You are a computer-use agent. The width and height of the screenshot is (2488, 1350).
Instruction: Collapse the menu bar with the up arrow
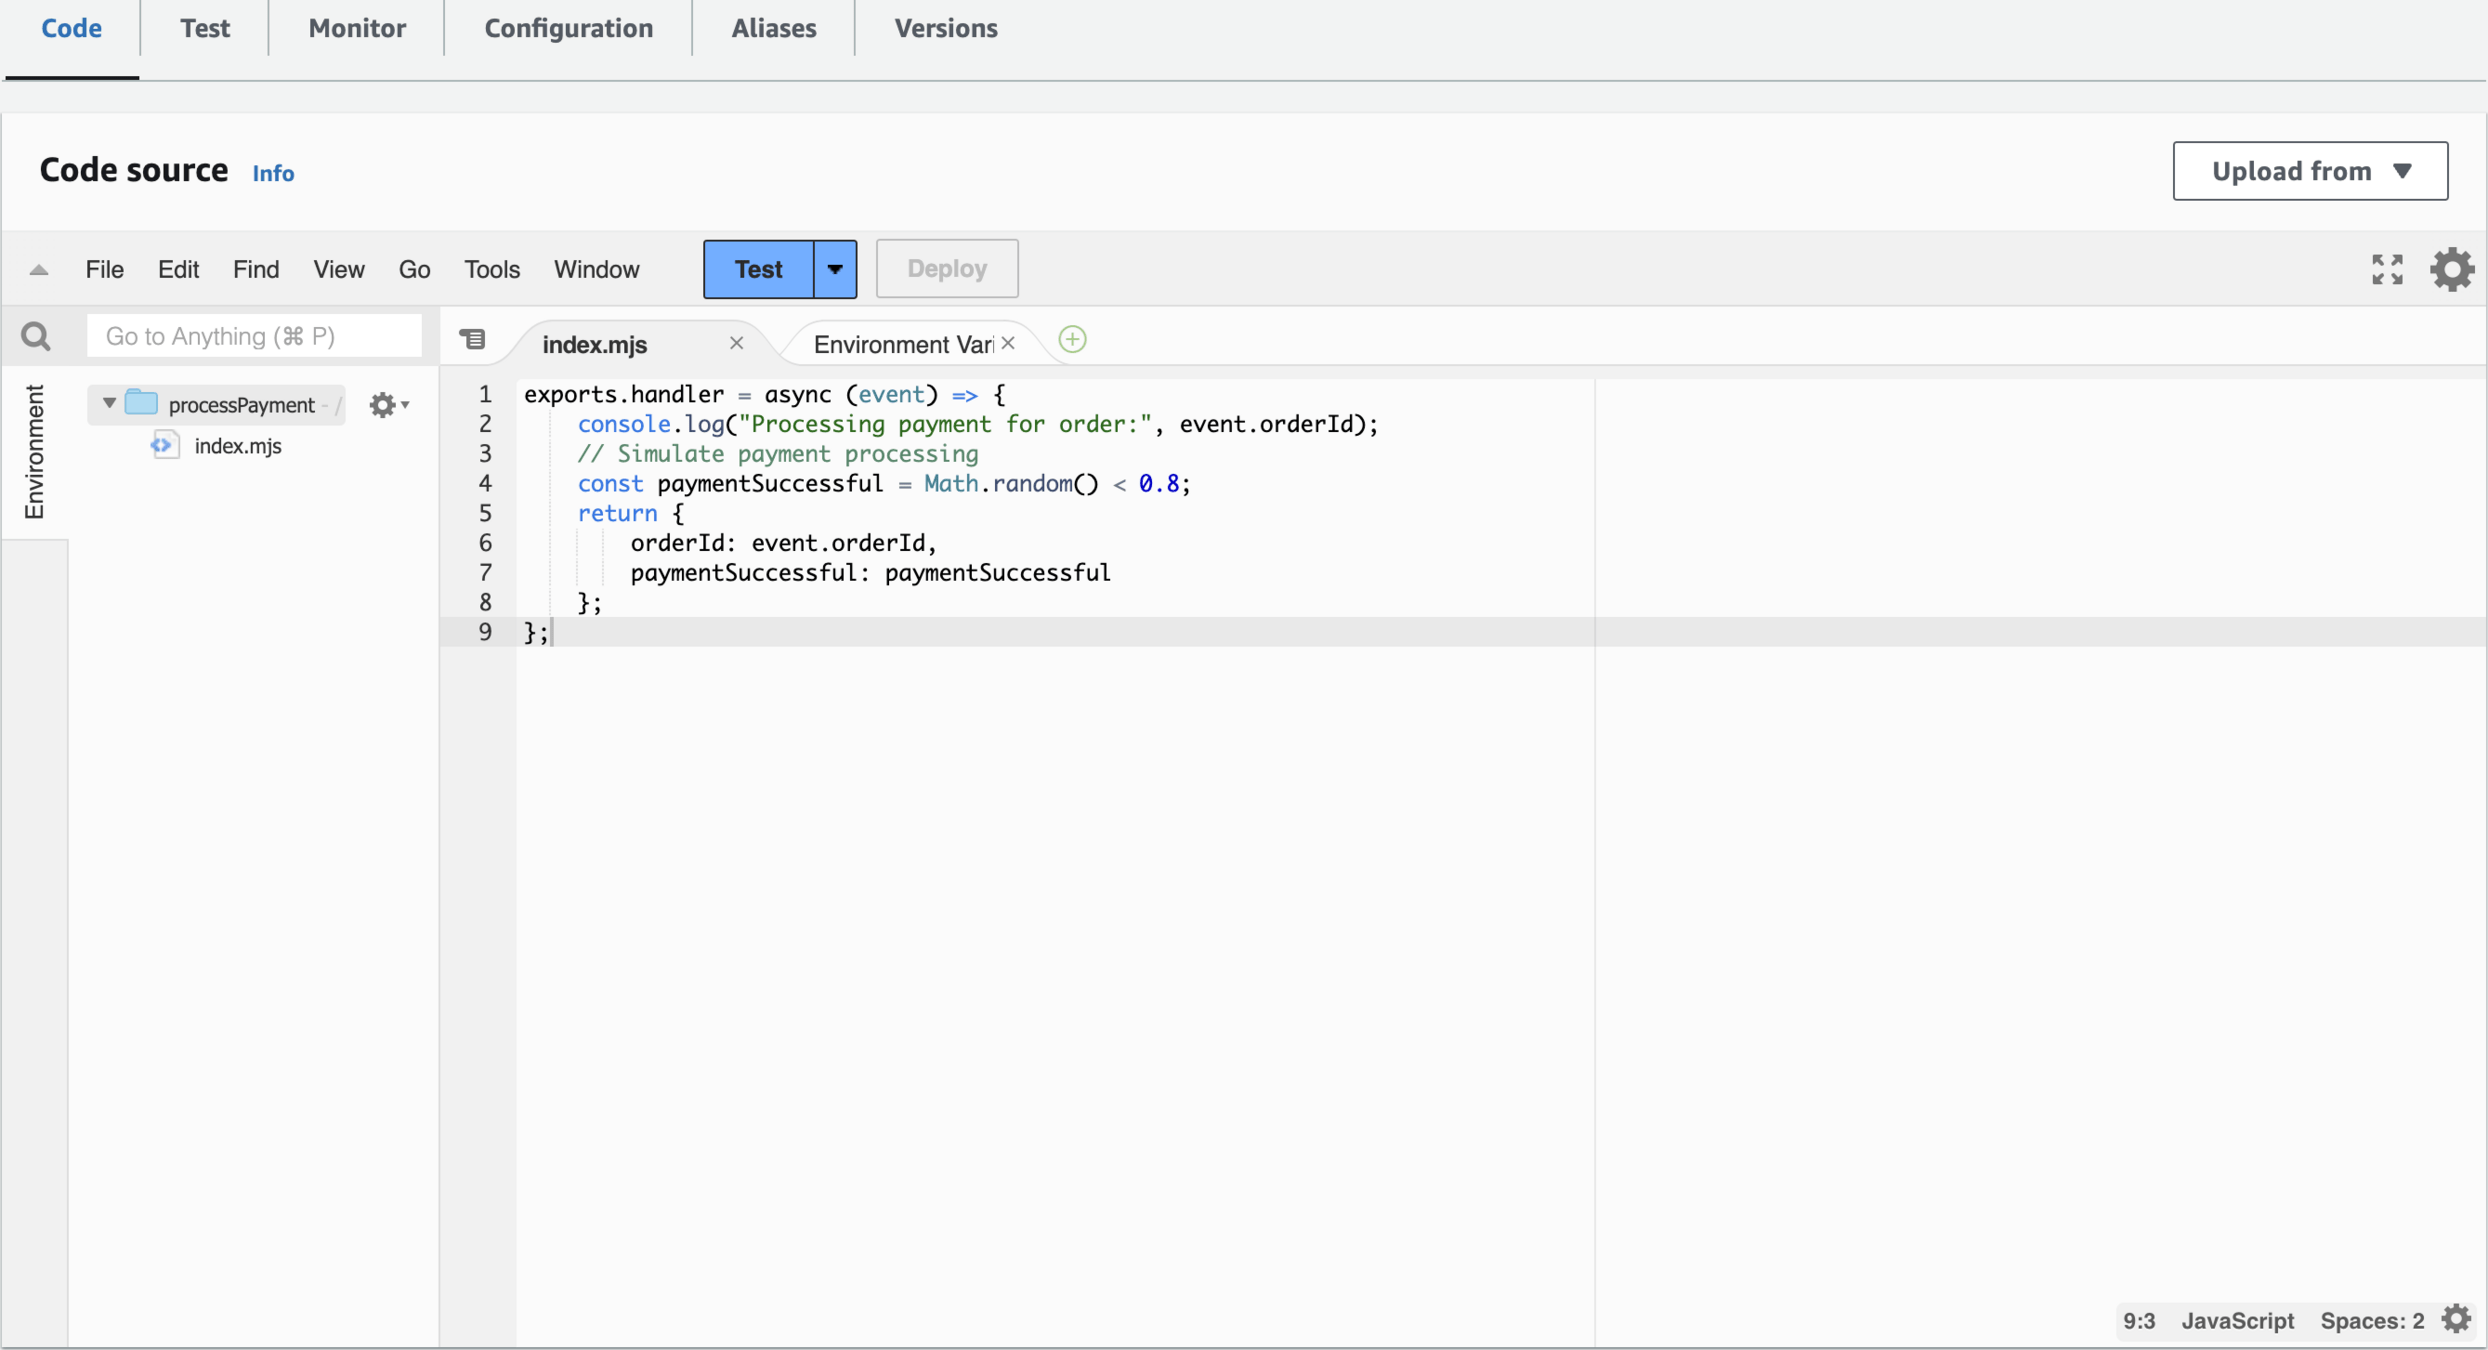(x=39, y=270)
